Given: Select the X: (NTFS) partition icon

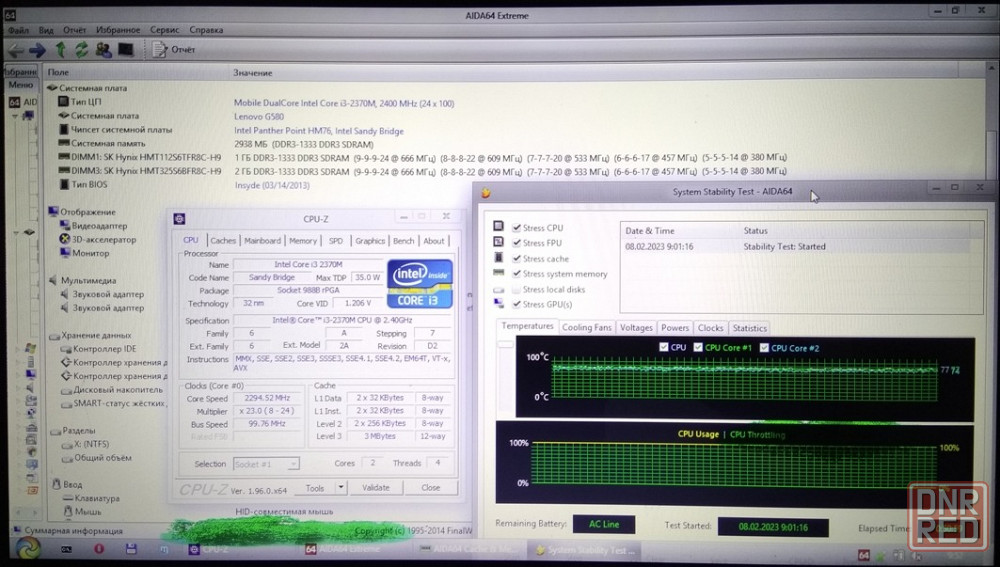Looking at the screenshot, I should pos(67,445).
